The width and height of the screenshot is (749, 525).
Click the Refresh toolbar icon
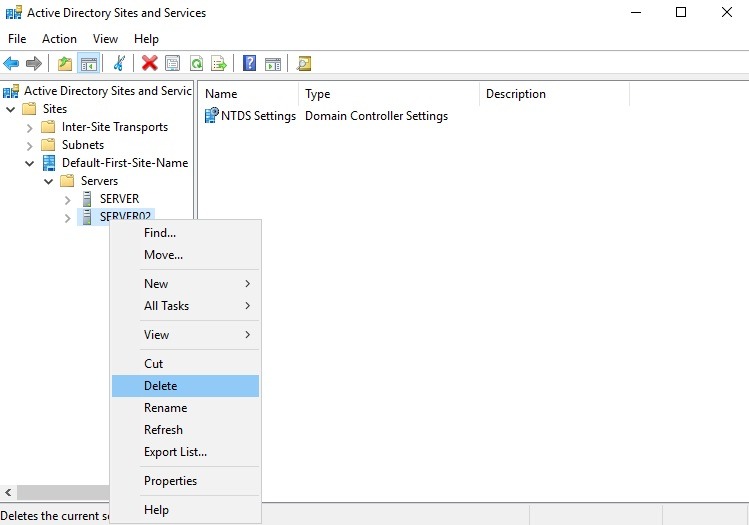click(x=196, y=63)
